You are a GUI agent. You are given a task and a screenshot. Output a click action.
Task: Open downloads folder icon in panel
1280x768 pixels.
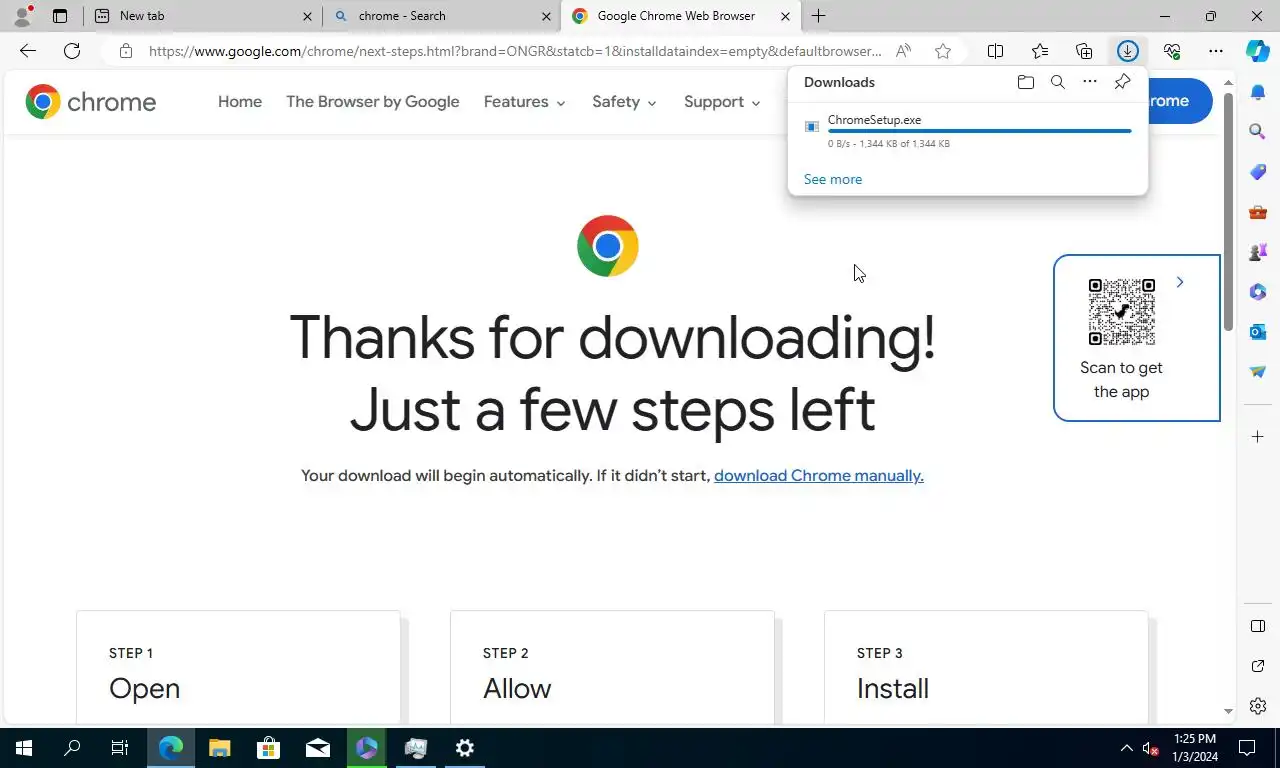tap(1026, 82)
